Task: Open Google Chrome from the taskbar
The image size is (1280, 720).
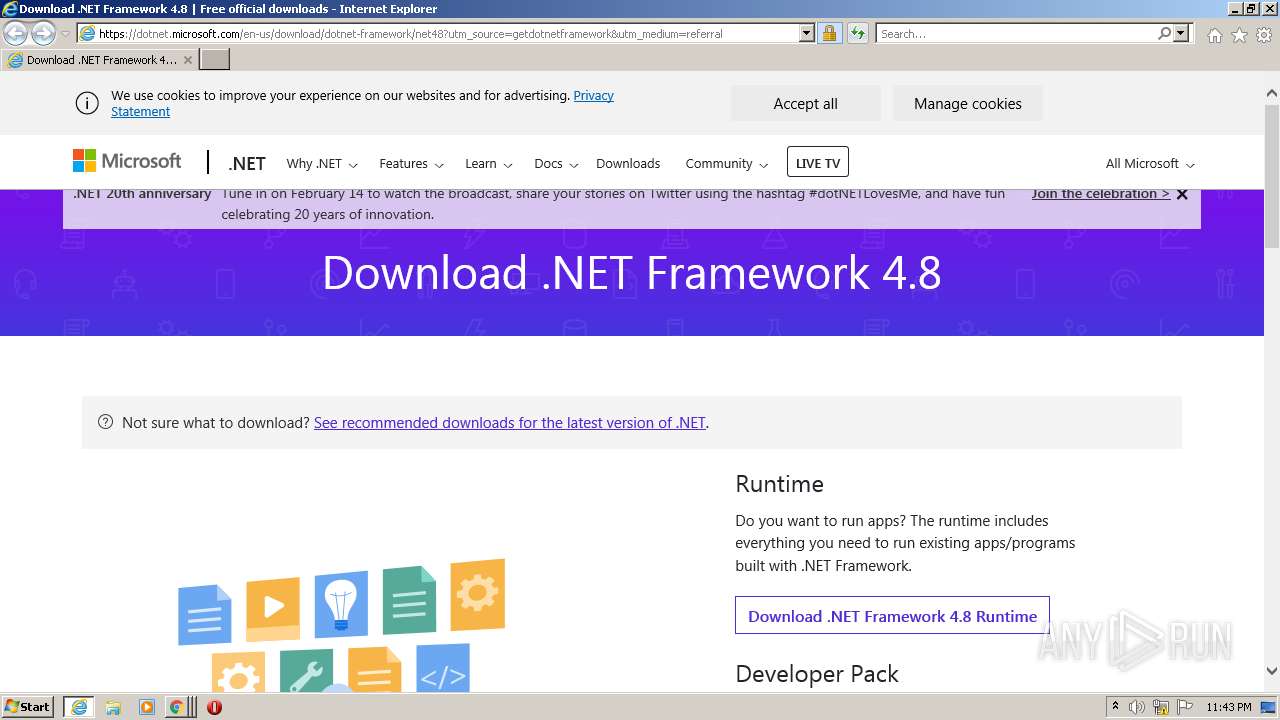Action: [x=176, y=707]
